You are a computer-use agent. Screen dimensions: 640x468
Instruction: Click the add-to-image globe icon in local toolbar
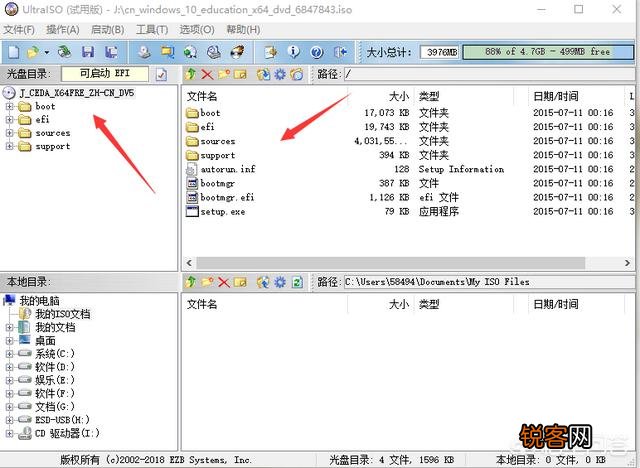[263, 282]
